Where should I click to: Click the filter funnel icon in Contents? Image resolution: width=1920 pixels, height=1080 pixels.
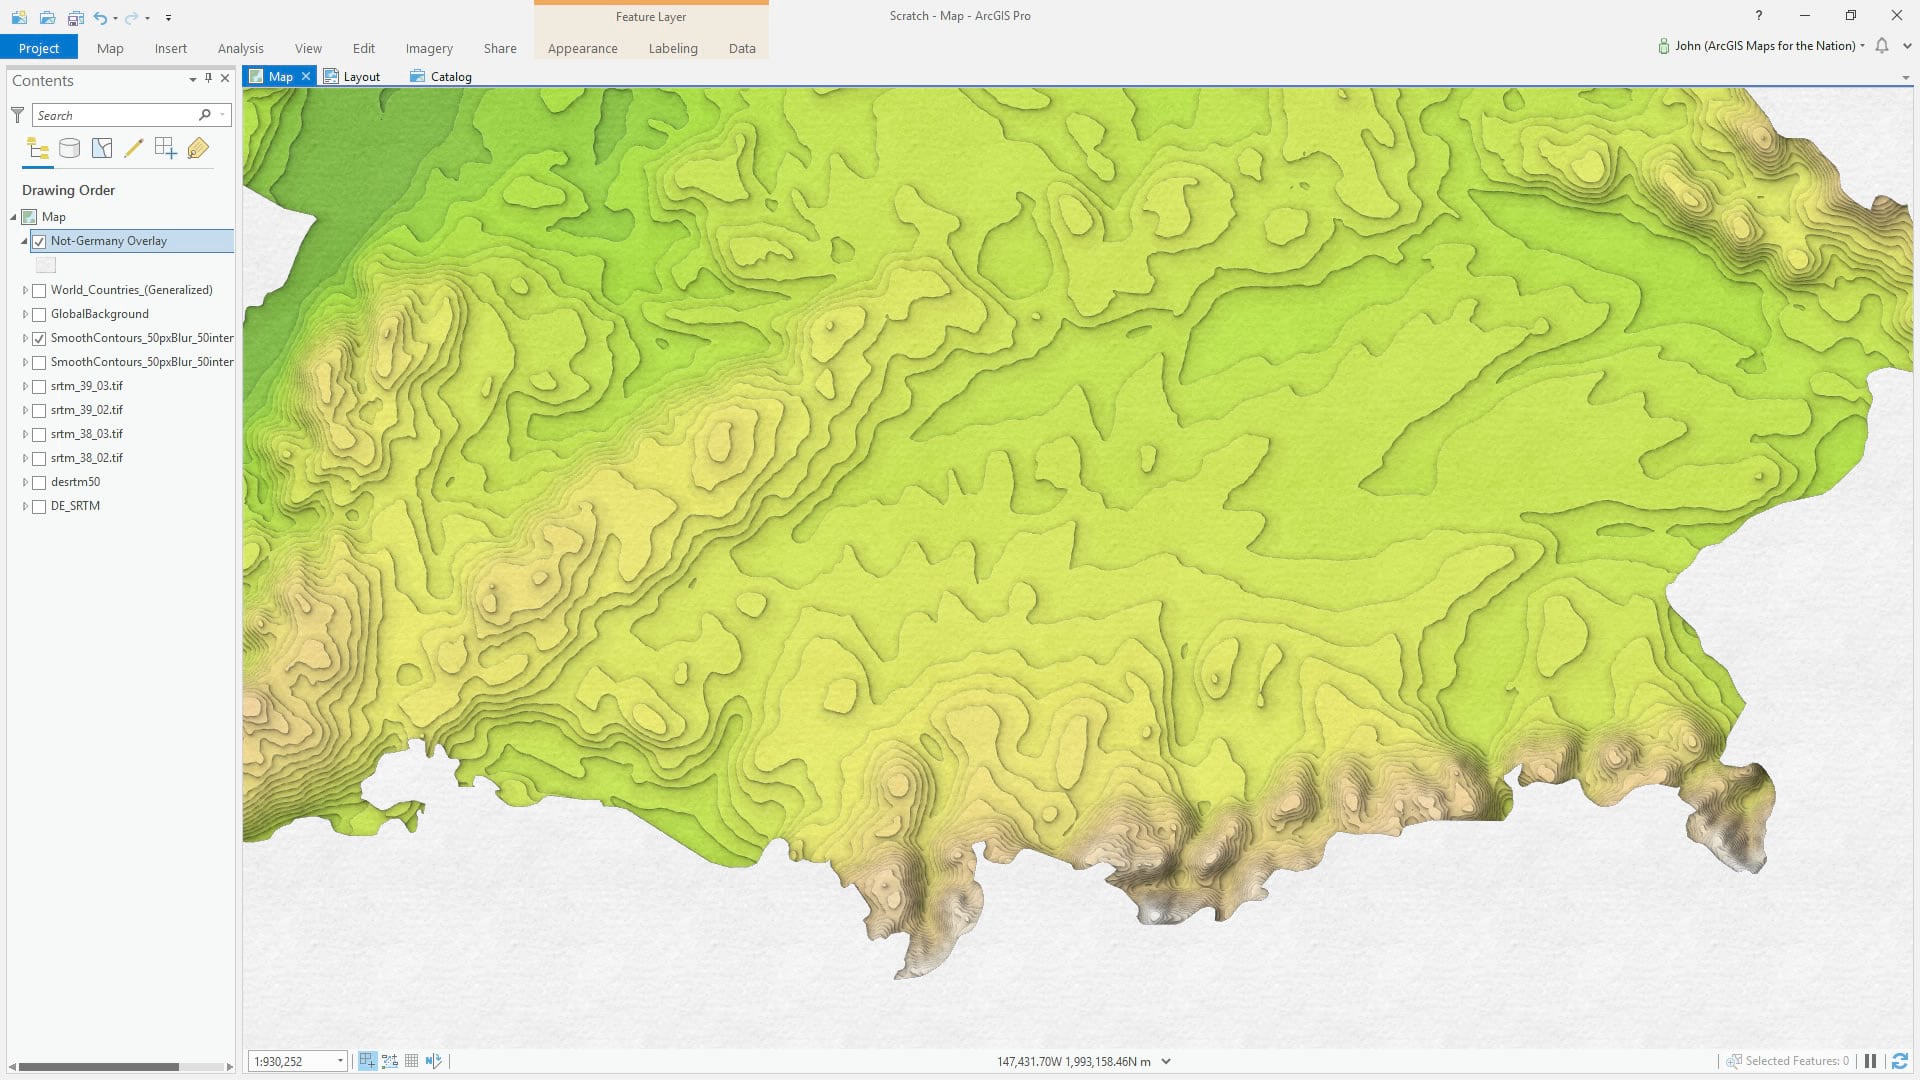point(17,115)
